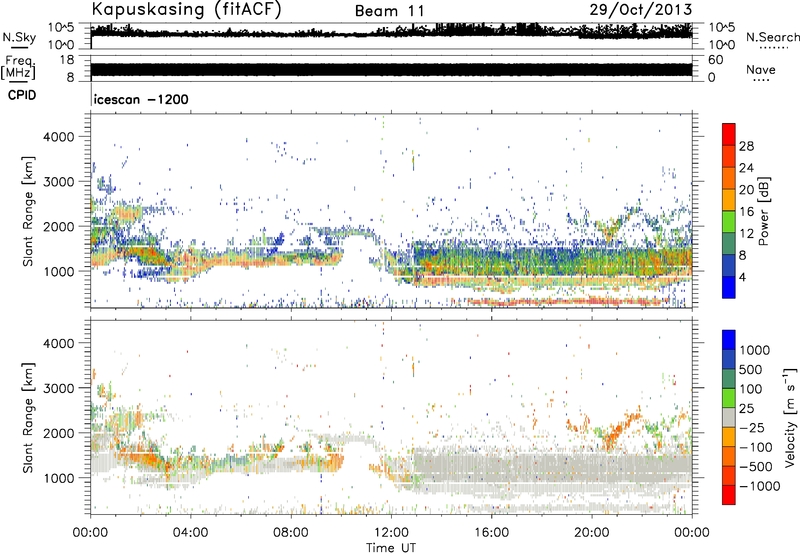
Task: Click the '20' label on power colorbar
Action: tap(746, 190)
